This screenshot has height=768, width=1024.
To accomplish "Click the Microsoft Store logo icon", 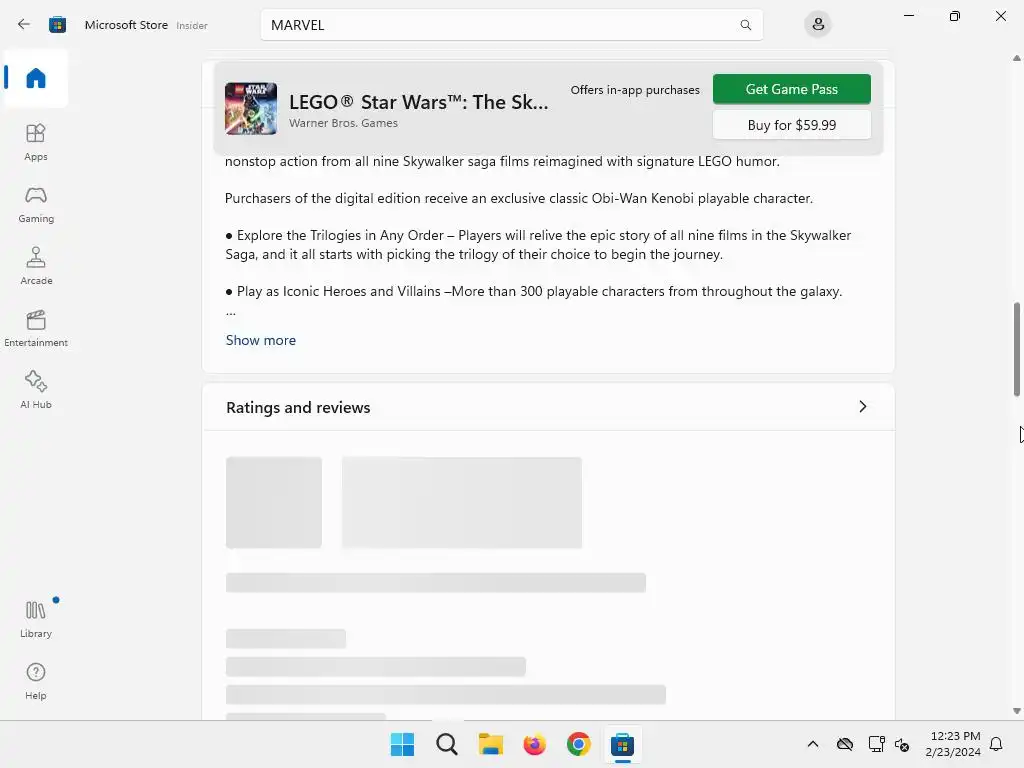I will [57, 25].
